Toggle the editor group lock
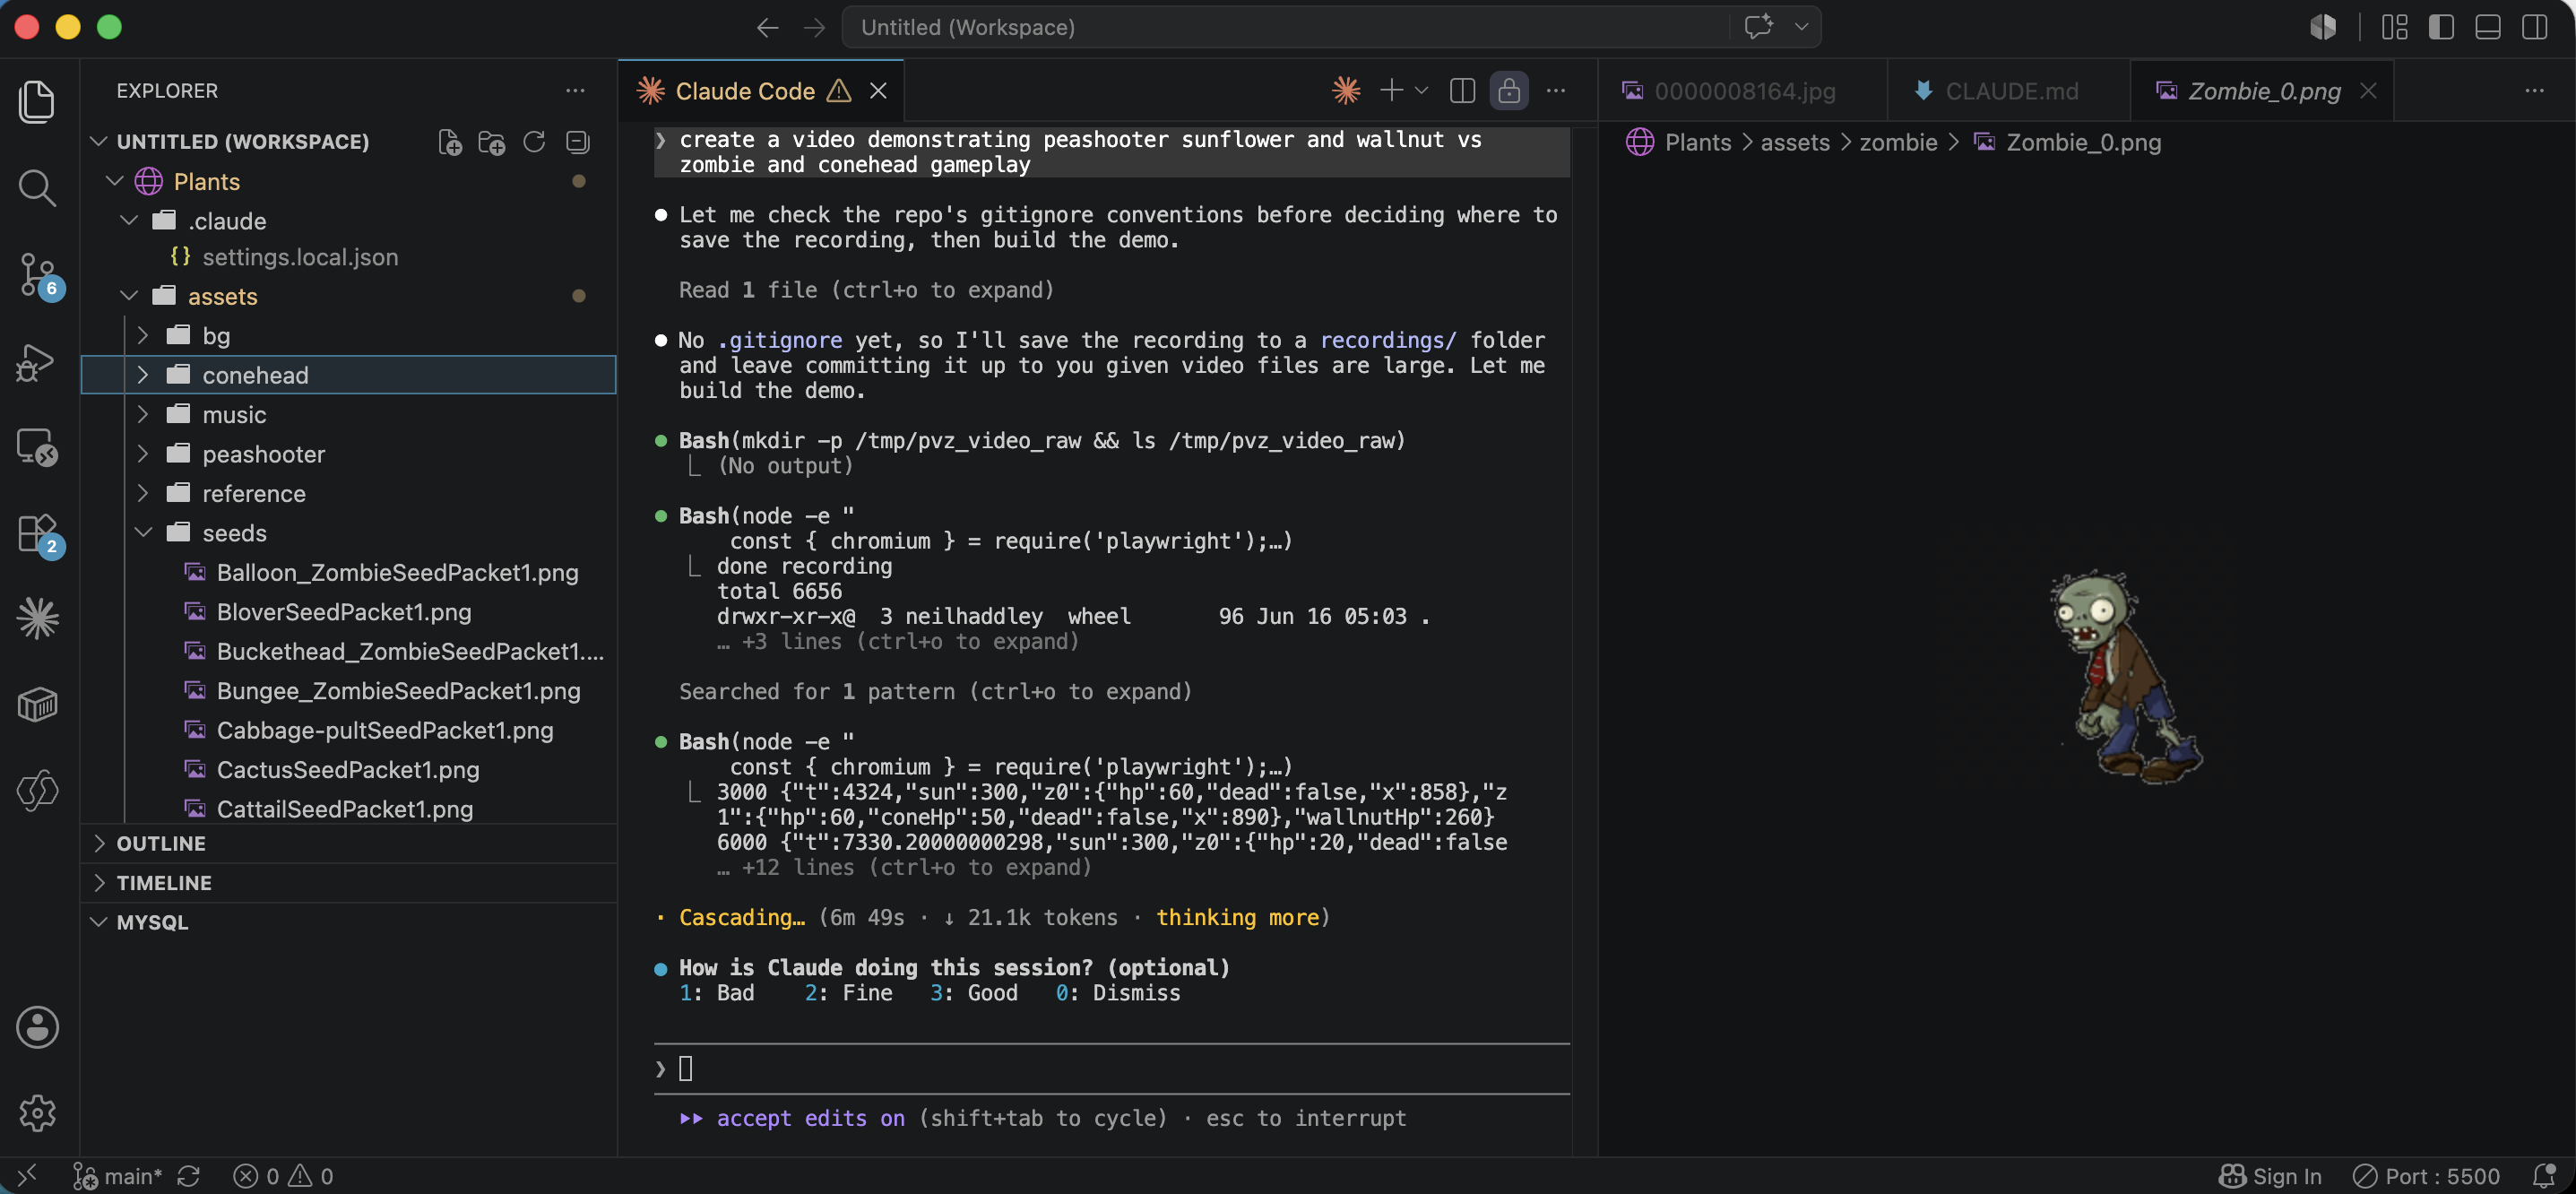The image size is (2576, 1194). click(1509, 91)
